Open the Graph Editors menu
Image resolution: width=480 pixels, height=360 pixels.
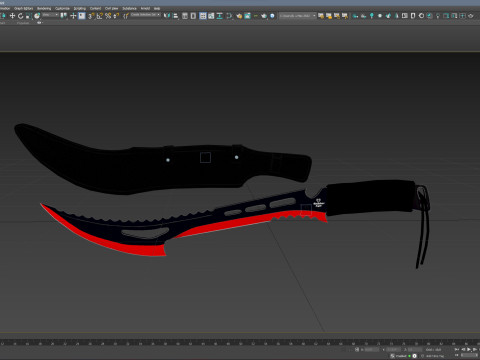click(23, 8)
